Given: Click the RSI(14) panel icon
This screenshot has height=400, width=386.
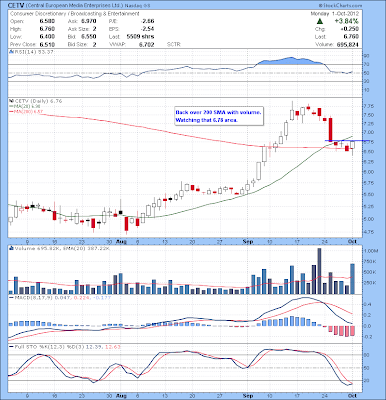Looking at the screenshot, I should pyautogui.click(x=11, y=52).
